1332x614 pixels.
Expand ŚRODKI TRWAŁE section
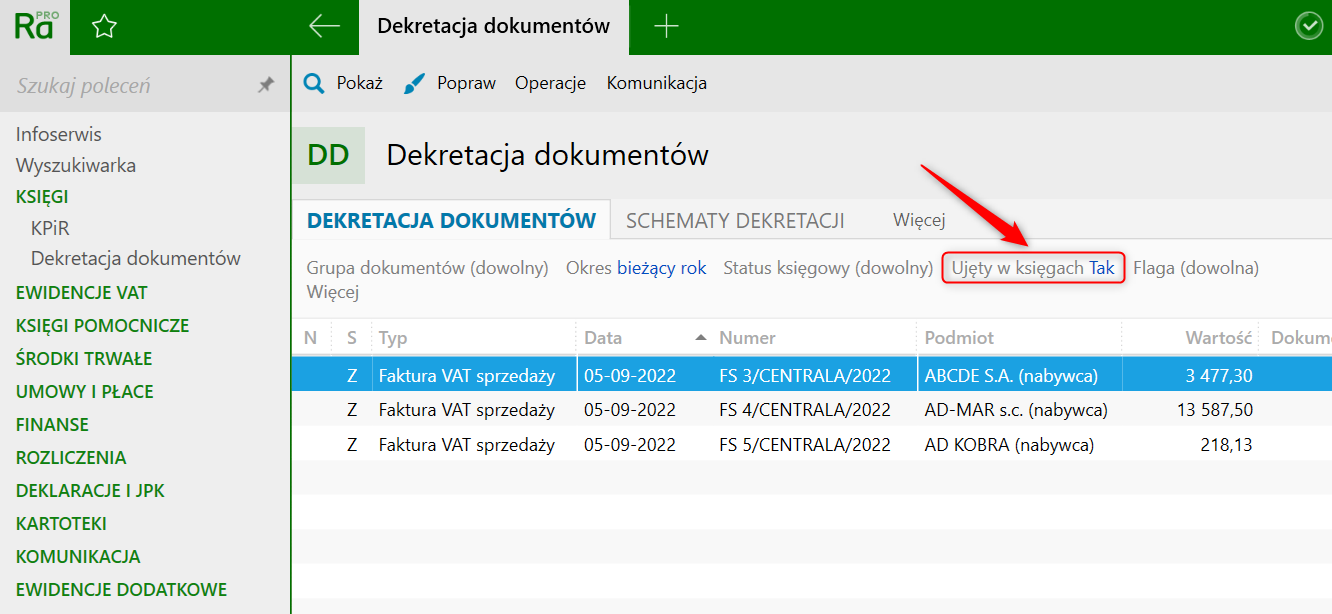84,358
